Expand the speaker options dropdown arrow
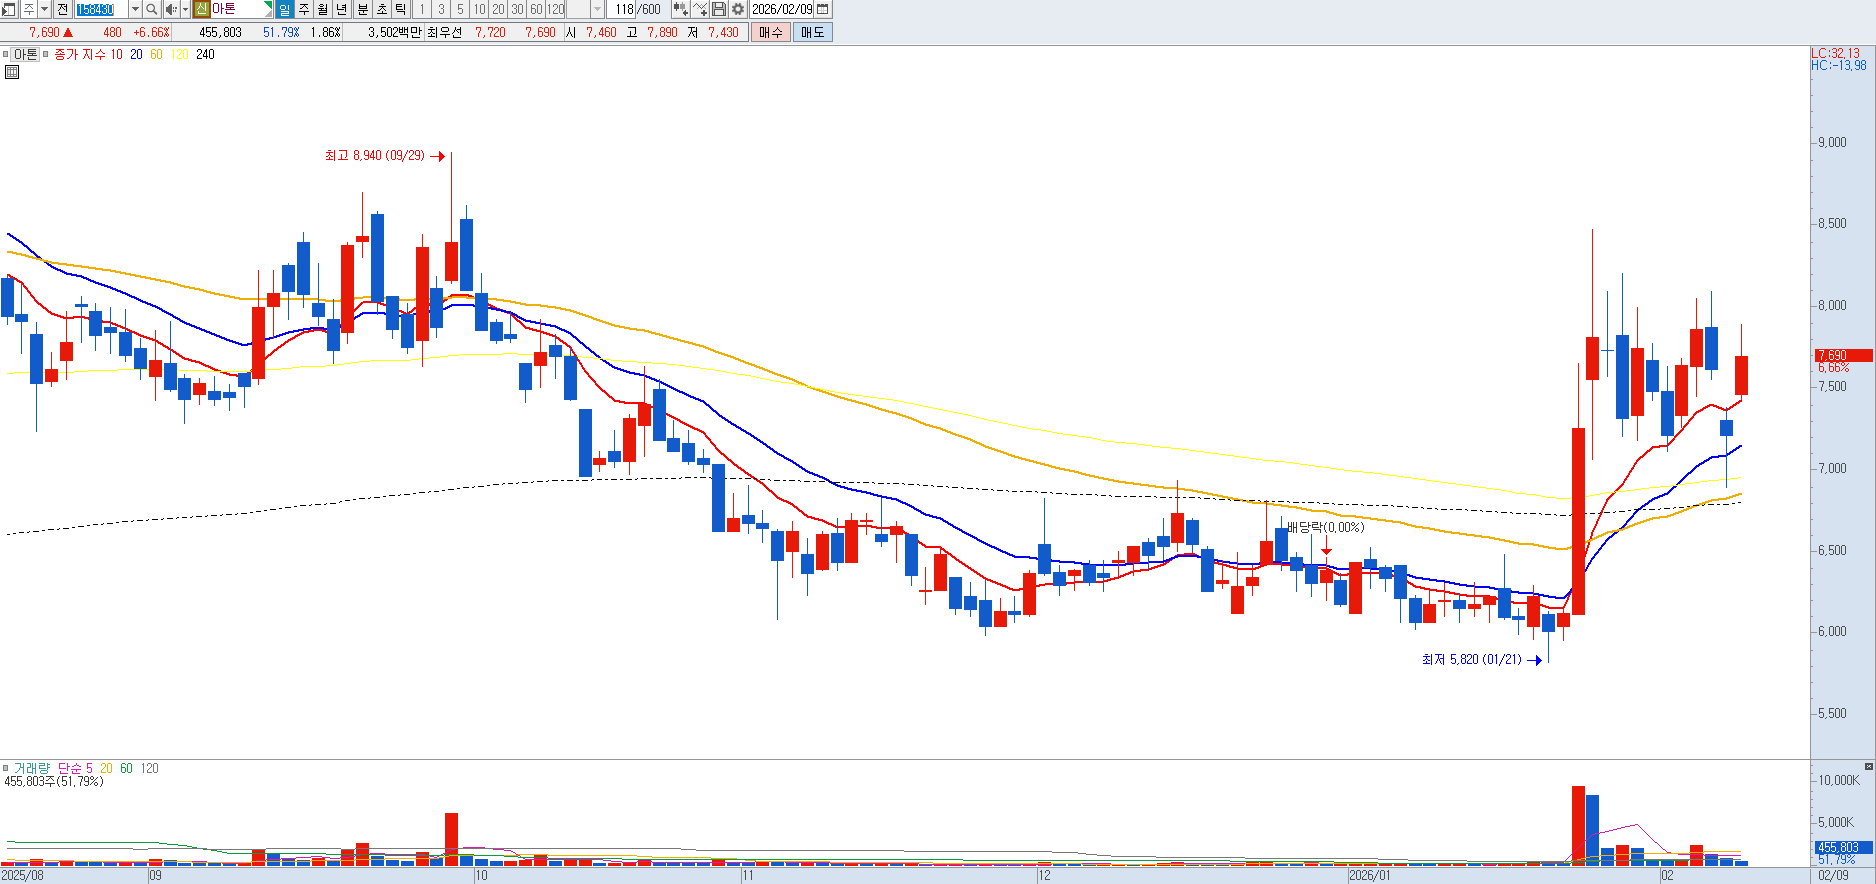 click(185, 9)
